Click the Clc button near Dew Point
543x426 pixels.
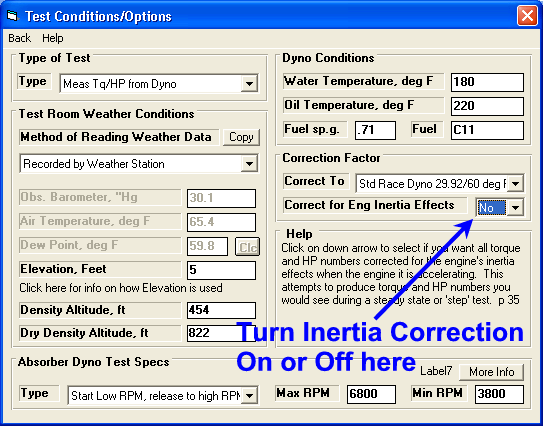point(248,247)
